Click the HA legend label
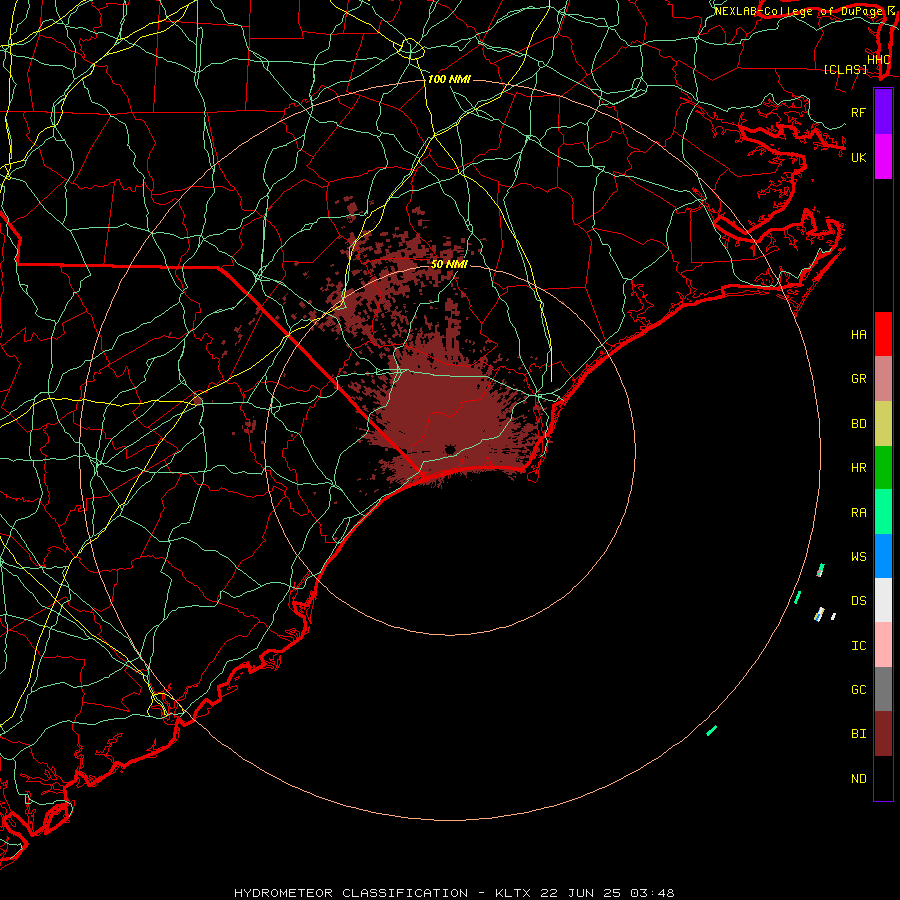 click(859, 334)
